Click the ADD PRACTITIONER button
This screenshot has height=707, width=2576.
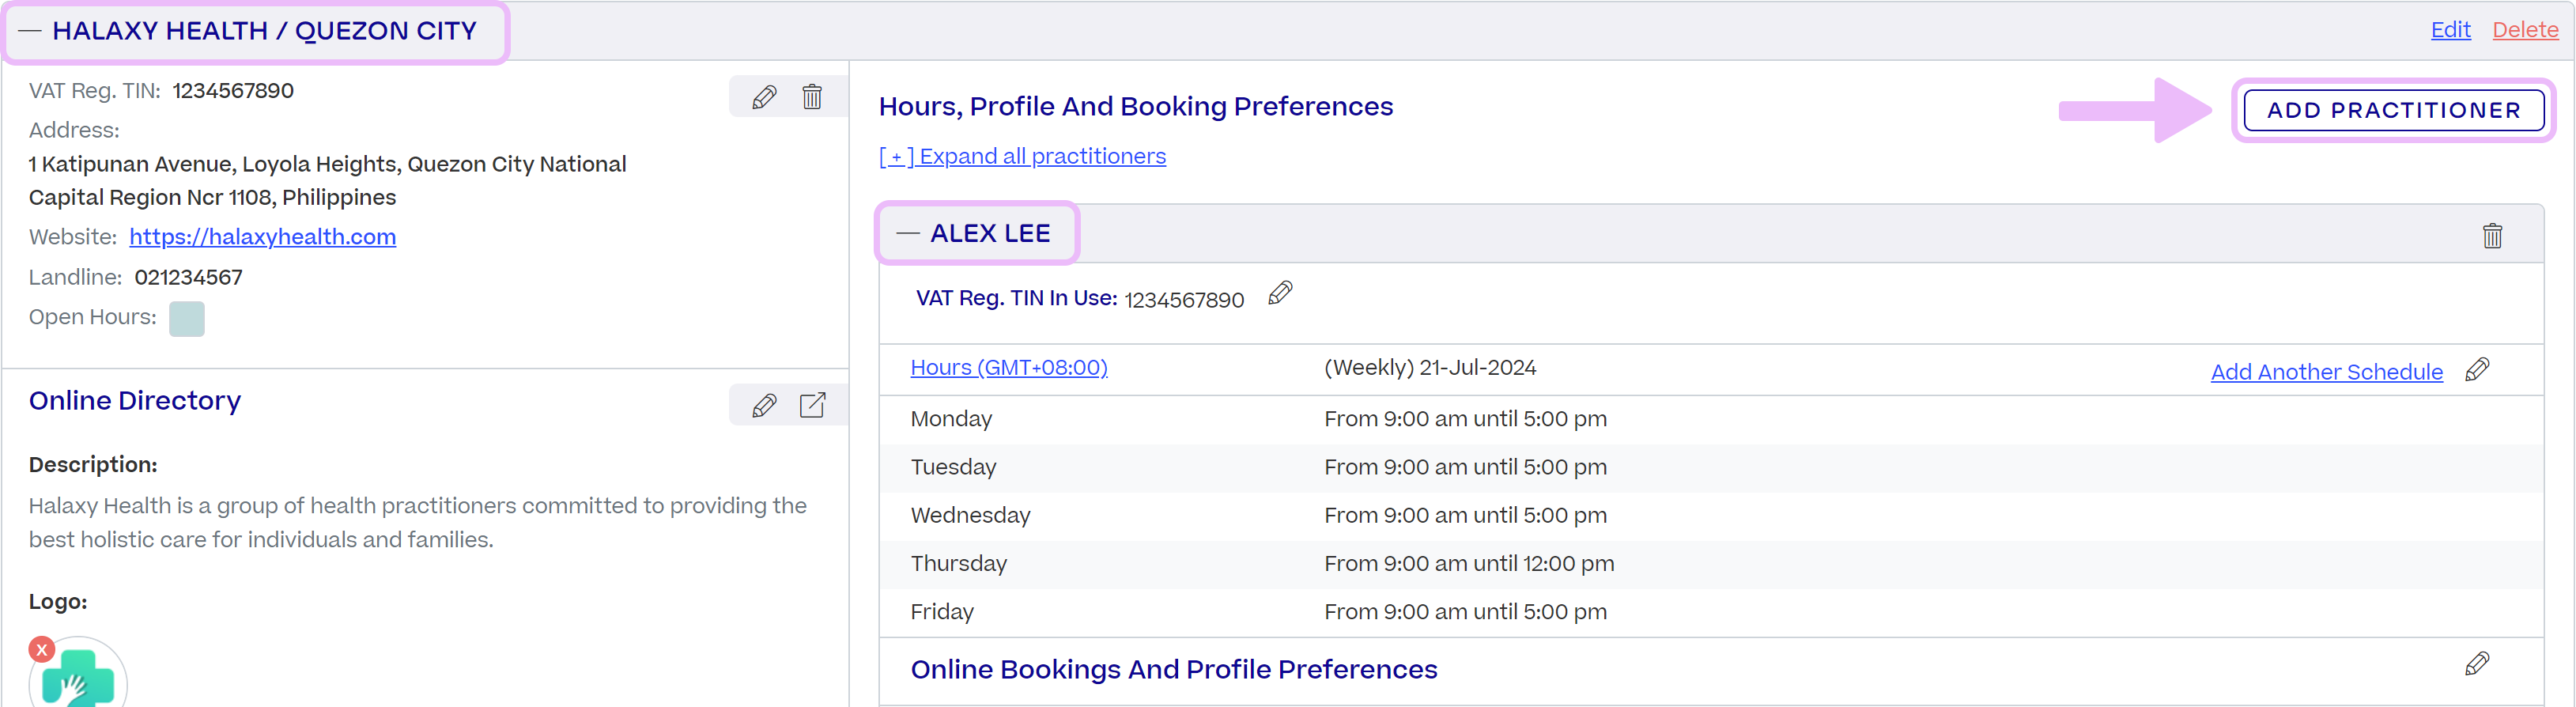point(2393,110)
